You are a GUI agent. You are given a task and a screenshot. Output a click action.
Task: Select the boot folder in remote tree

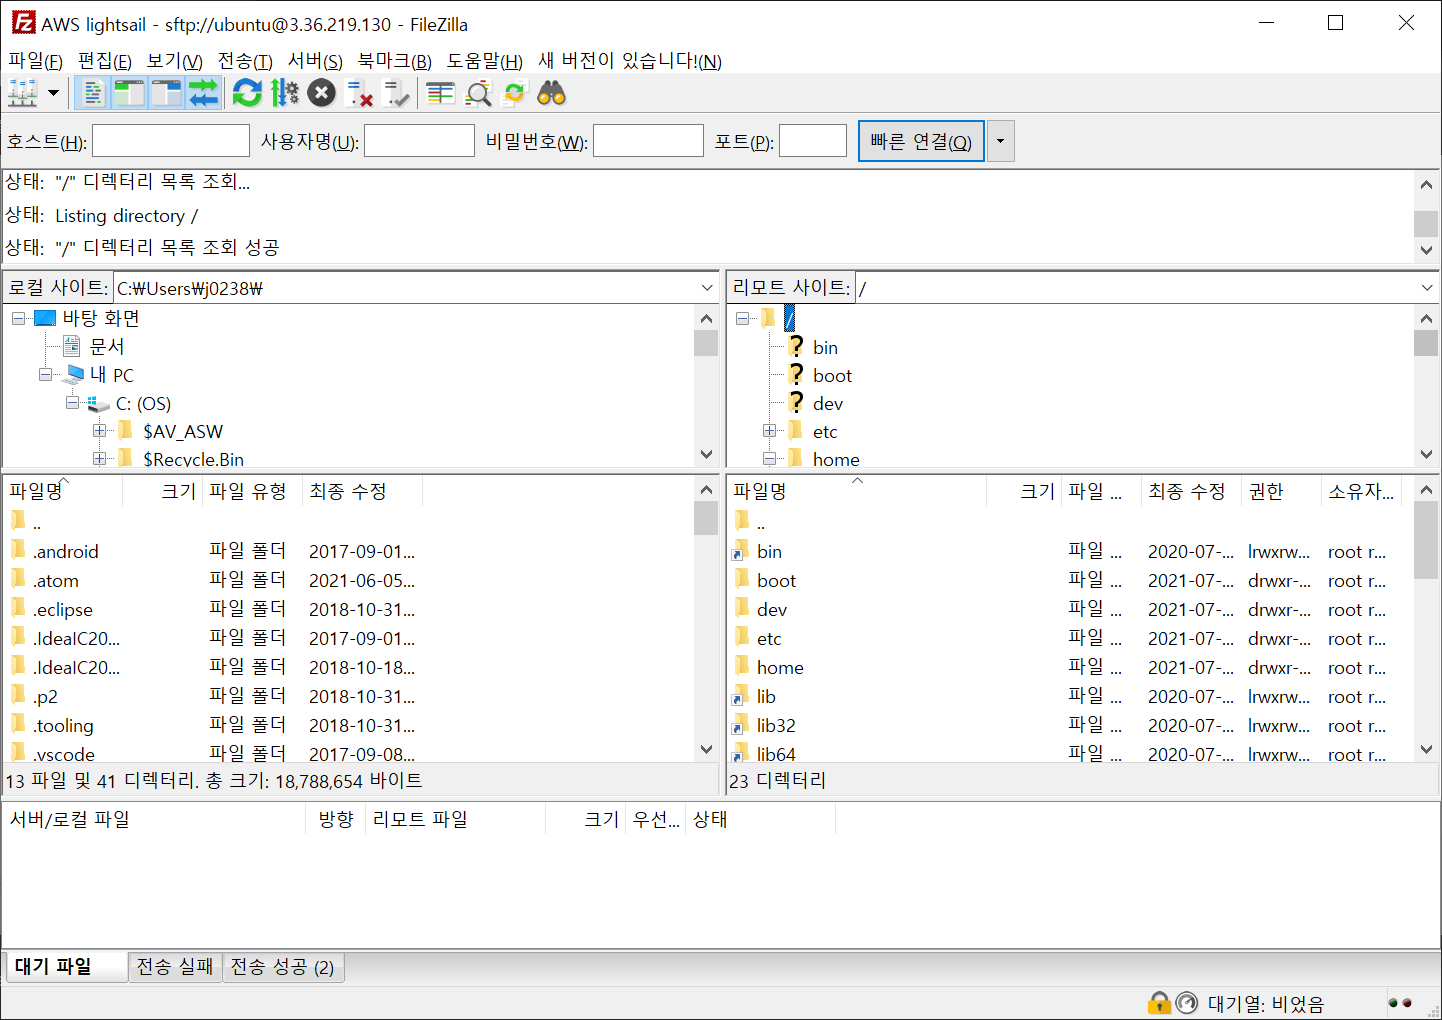click(x=832, y=375)
